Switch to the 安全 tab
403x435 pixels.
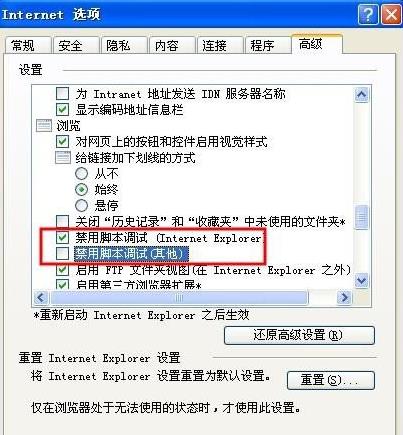75,45
